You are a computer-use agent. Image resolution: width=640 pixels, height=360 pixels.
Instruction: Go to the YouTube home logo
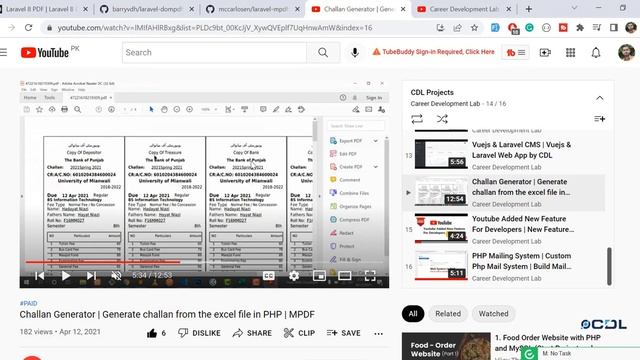45,53
